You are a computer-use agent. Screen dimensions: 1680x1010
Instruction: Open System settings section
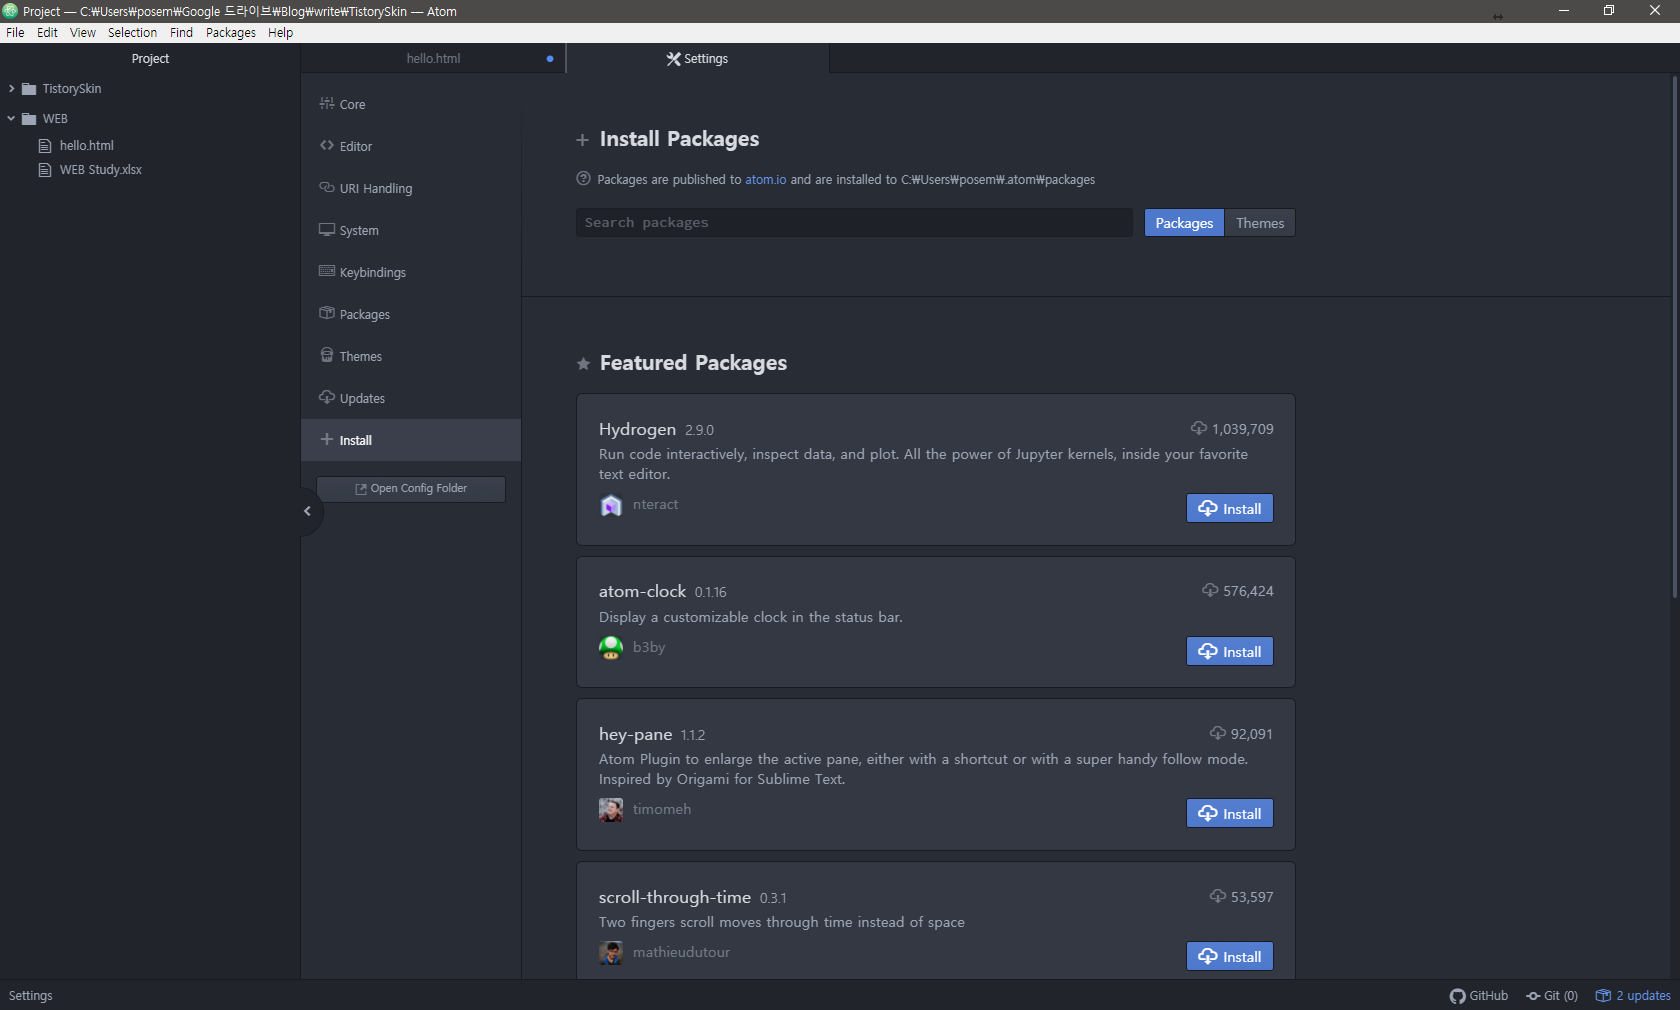click(410, 230)
